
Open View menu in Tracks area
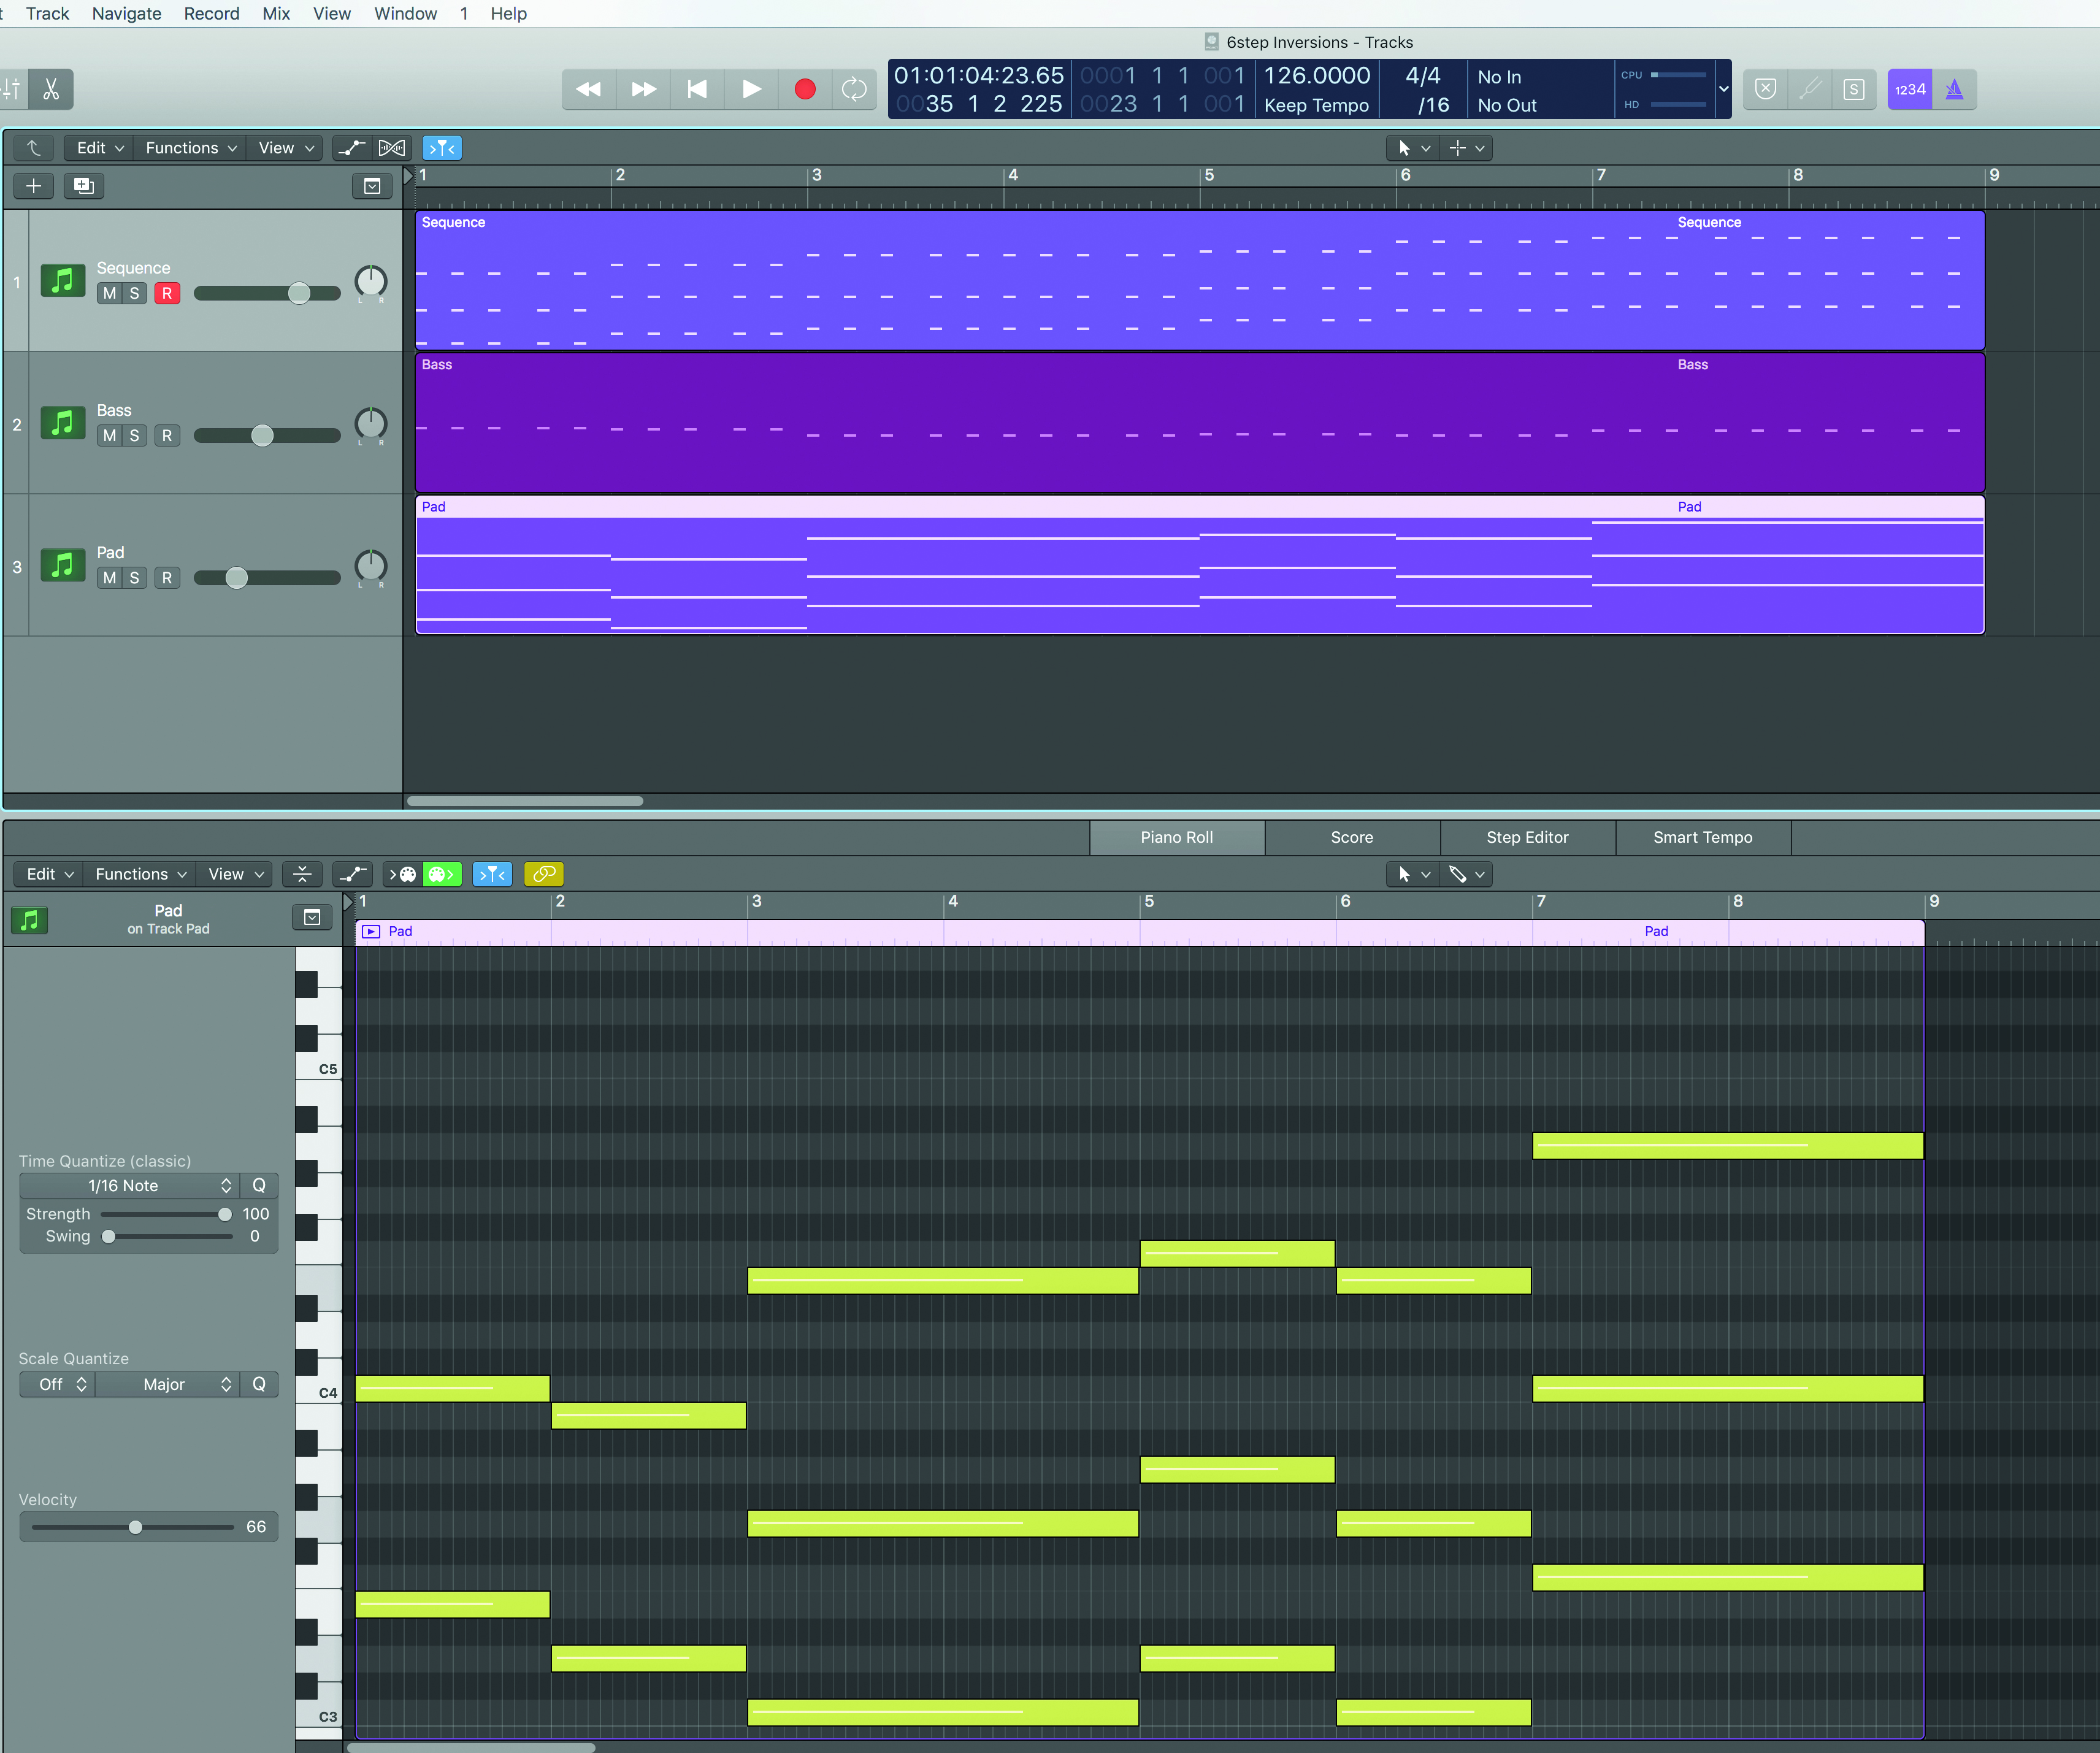coord(285,148)
